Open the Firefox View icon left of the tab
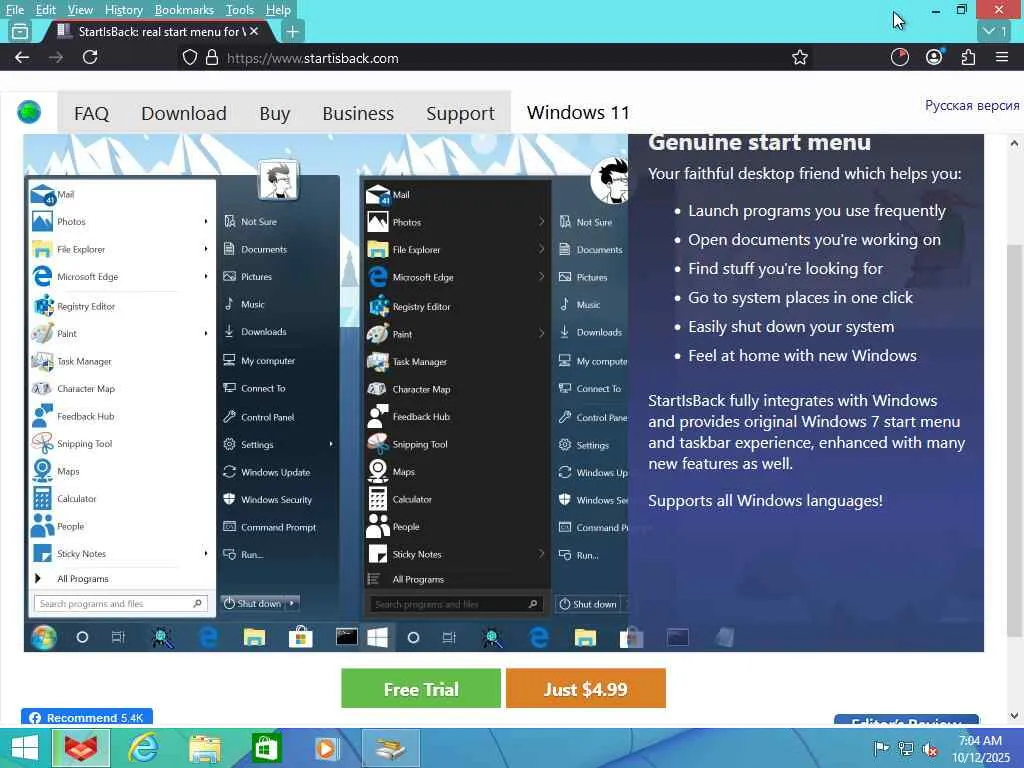 tap(20, 31)
